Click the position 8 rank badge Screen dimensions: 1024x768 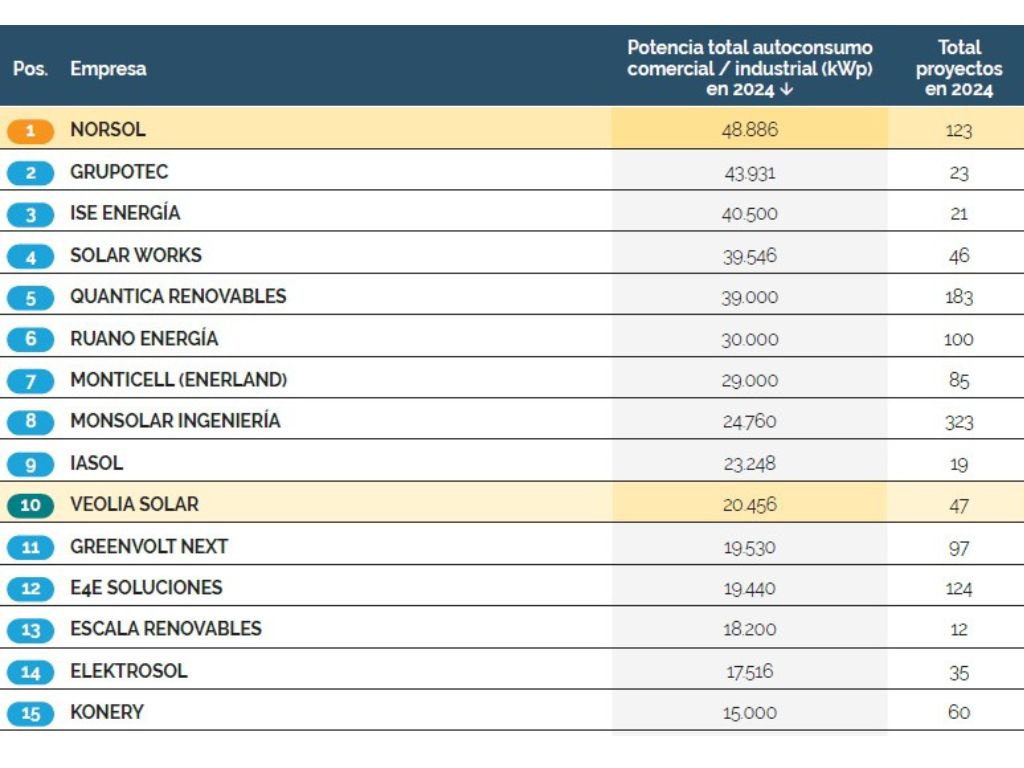click(31, 422)
